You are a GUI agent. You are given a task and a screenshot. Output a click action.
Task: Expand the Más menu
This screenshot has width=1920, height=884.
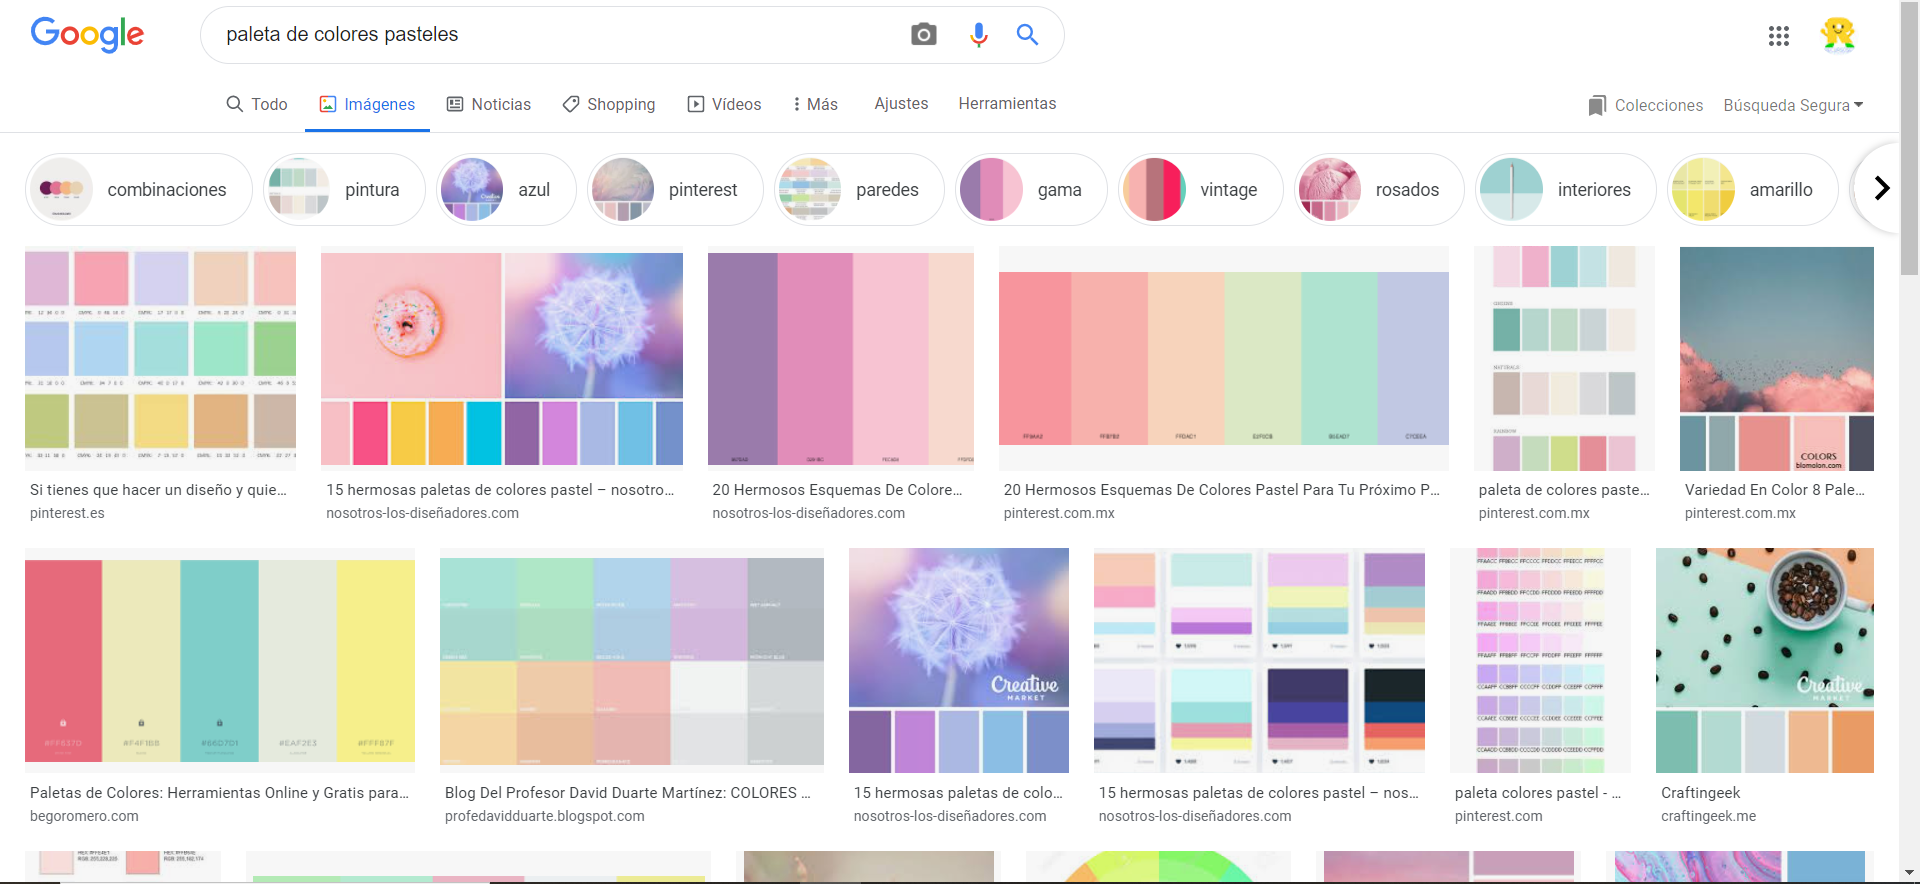click(816, 104)
